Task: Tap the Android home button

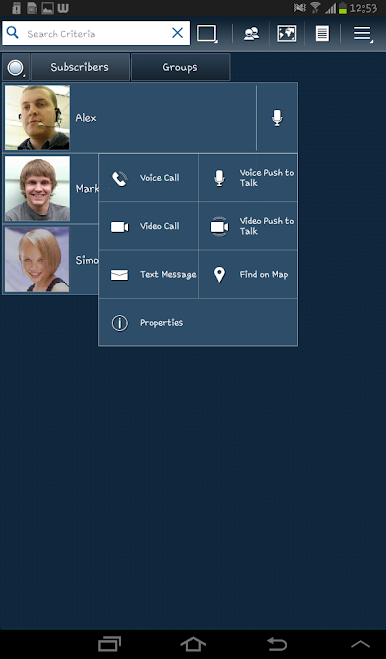Action: click(193, 644)
